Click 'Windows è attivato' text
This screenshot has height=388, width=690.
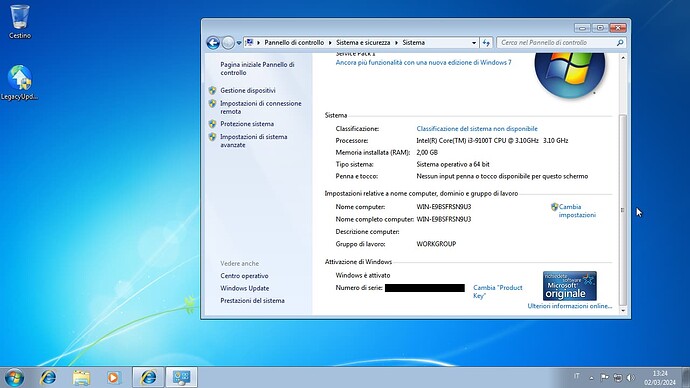(363, 275)
